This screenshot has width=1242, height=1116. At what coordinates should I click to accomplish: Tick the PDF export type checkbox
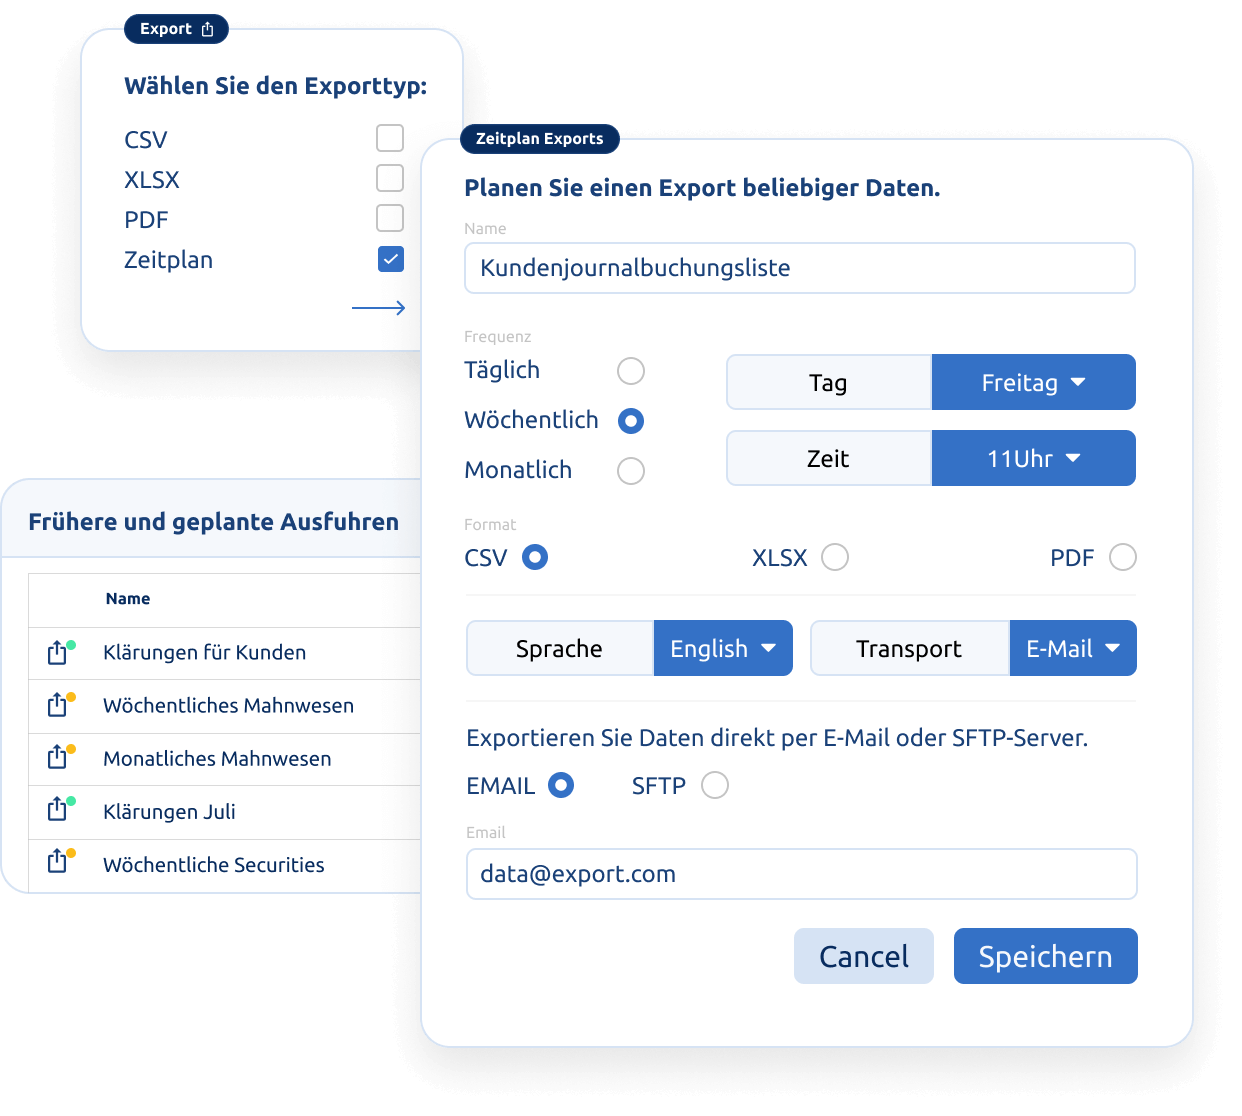[390, 218]
